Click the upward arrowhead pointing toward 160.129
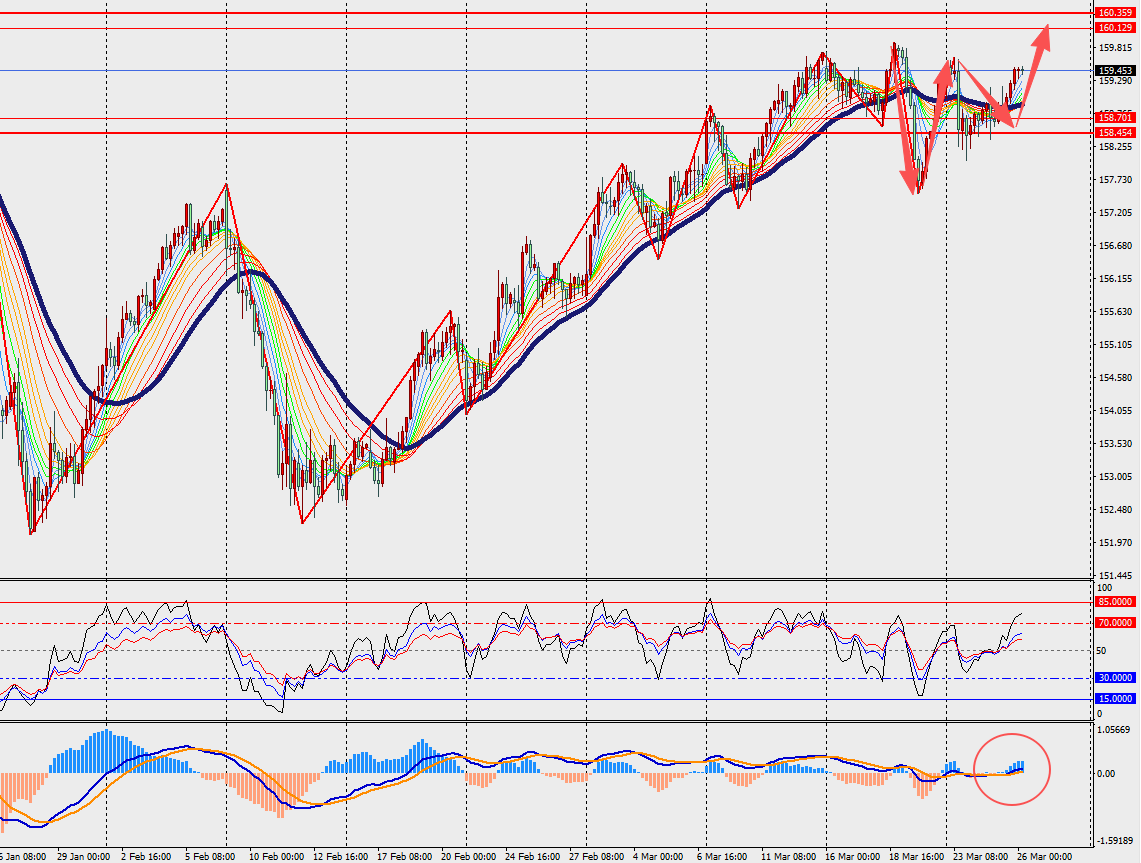 (x=1044, y=33)
